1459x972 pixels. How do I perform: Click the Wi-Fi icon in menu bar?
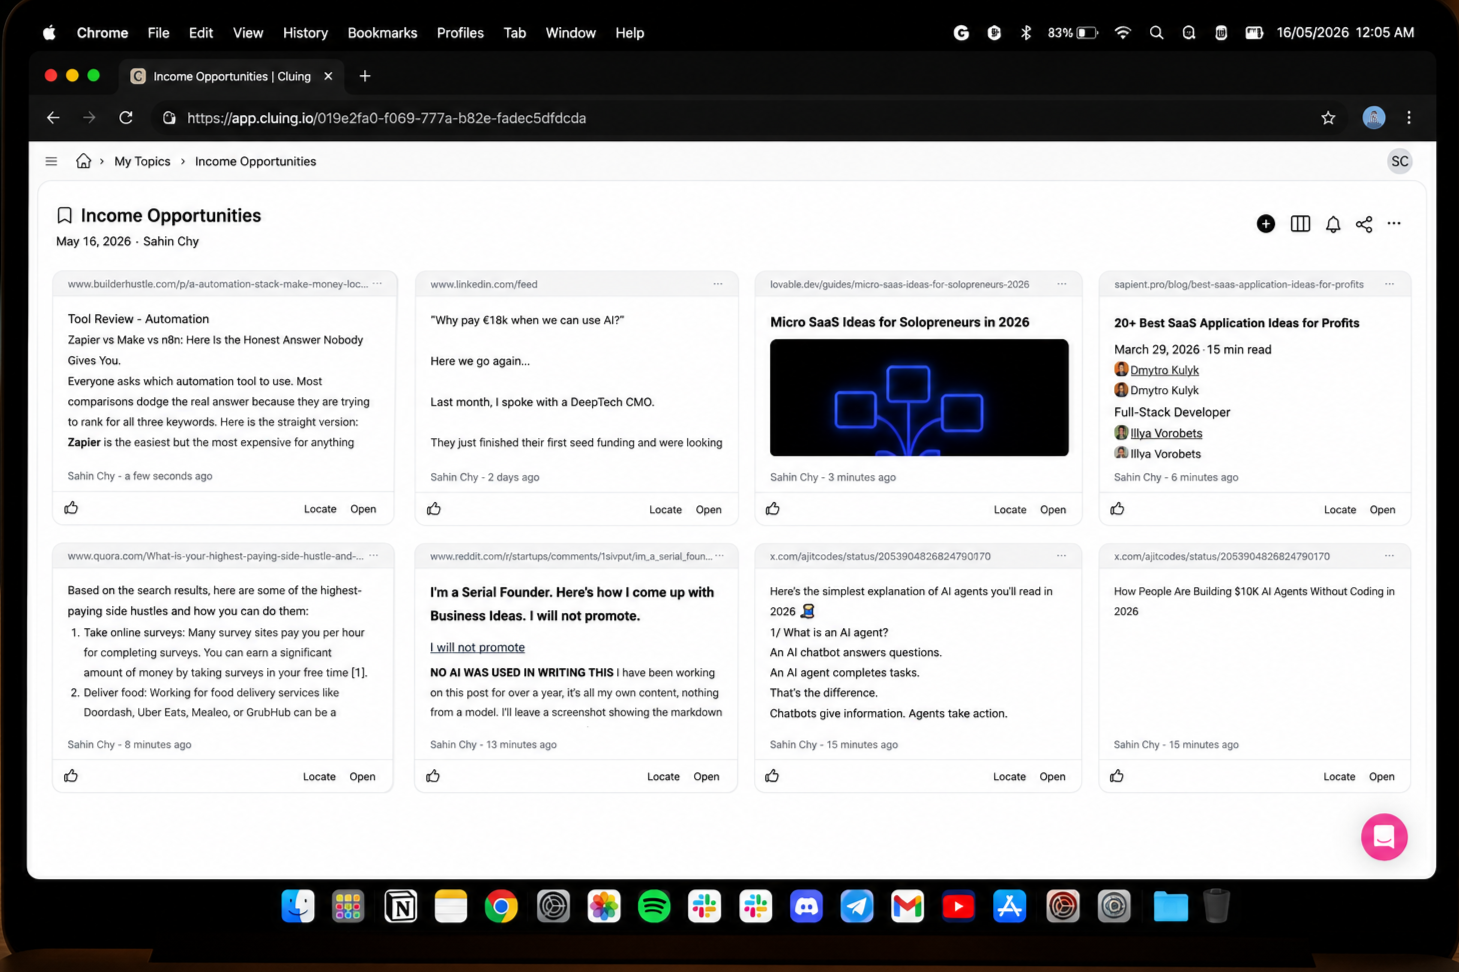(x=1123, y=33)
